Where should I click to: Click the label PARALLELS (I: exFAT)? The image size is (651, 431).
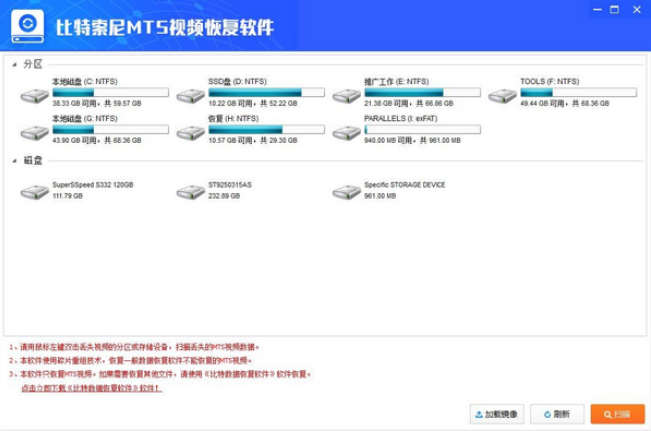click(401, 119)
